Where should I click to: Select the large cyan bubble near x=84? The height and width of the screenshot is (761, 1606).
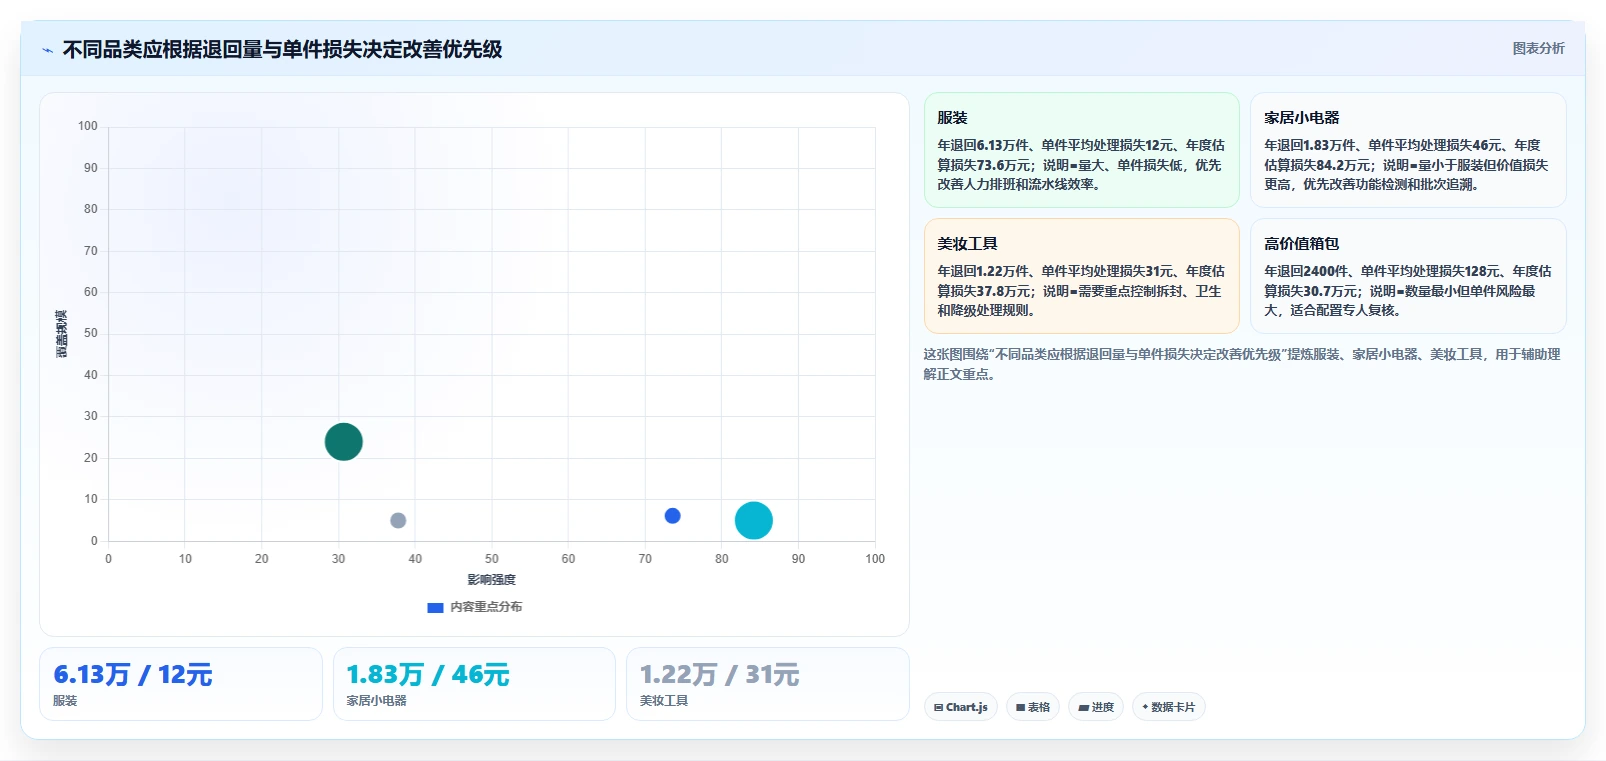[753, 520]
